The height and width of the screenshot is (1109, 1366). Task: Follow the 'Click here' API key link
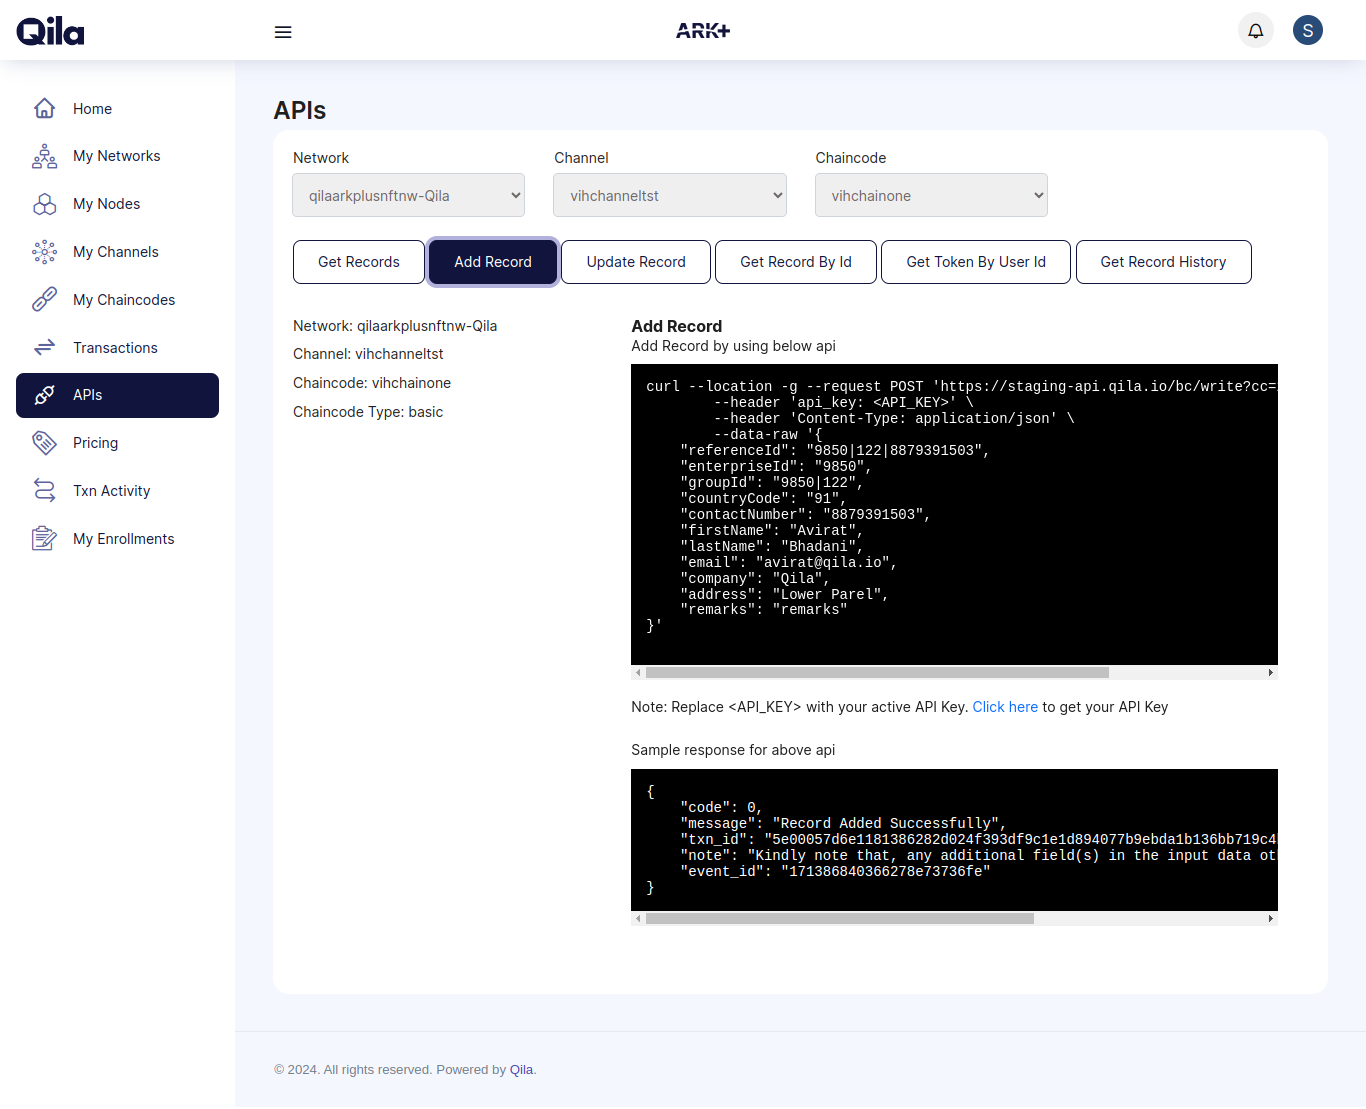pyautogui.click(x=1005, y=707)
